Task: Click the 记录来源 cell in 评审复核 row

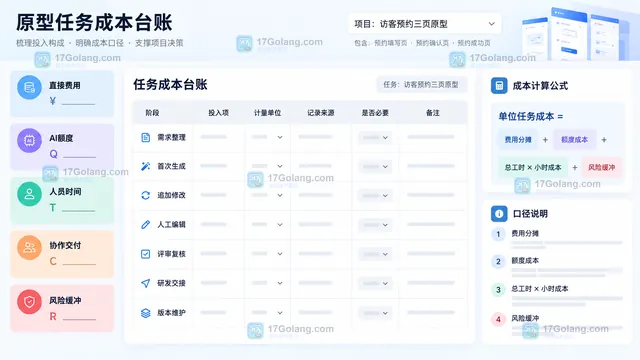Action: point(321,254)
